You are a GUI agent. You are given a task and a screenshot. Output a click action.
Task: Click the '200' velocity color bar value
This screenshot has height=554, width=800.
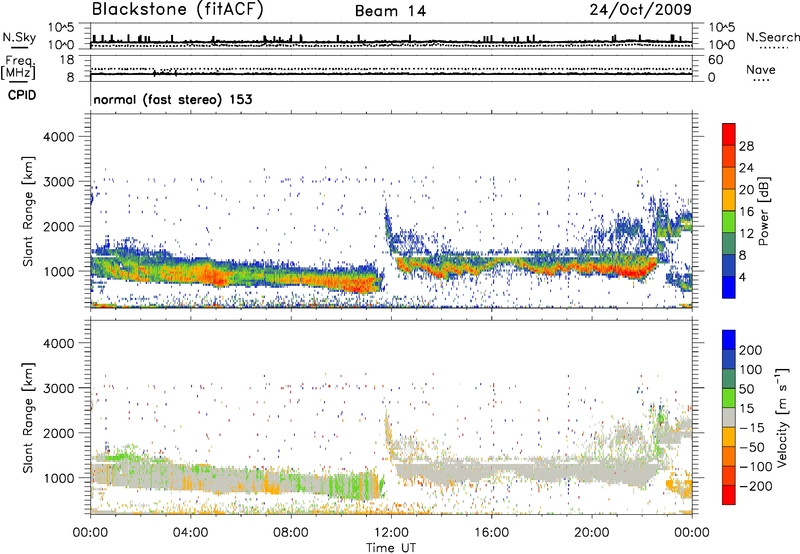750,350
